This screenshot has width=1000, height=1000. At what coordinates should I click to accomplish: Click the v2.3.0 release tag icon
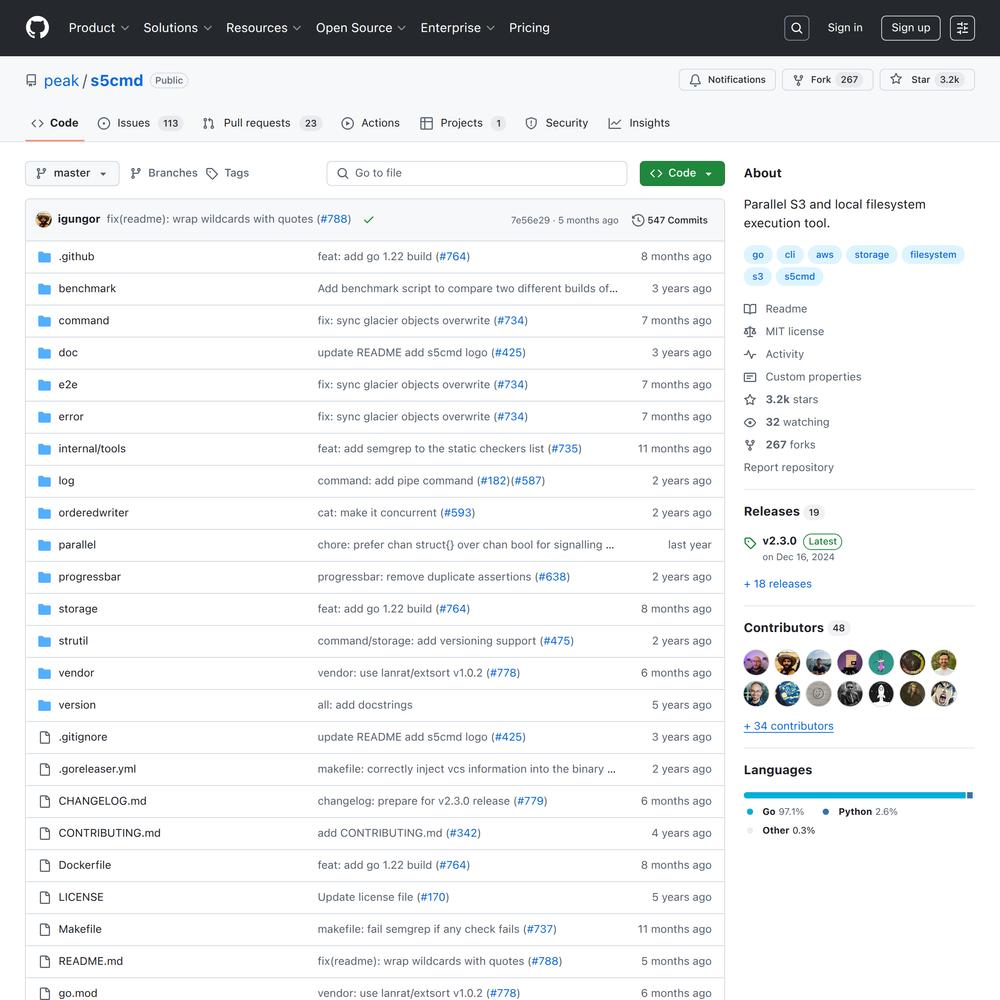750,543
